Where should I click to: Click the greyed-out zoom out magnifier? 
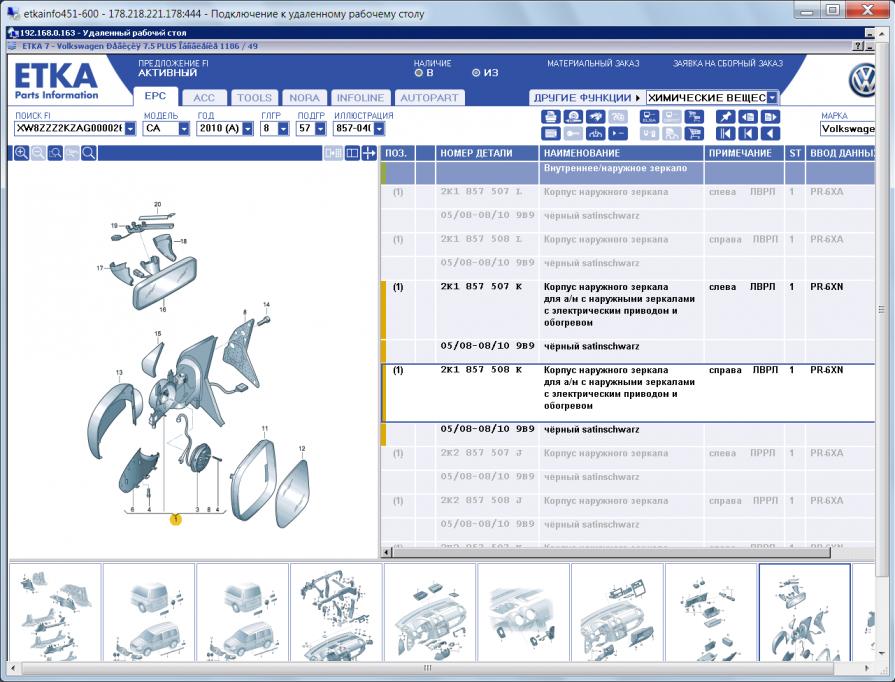[38, 153]
